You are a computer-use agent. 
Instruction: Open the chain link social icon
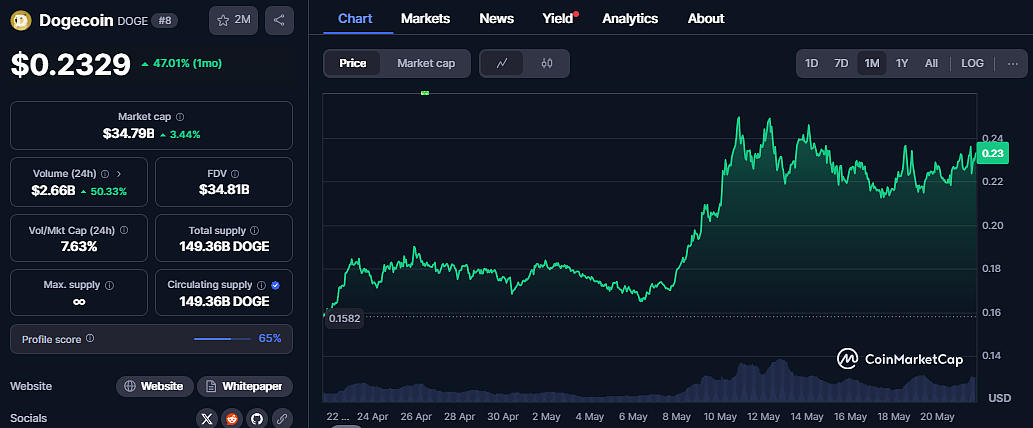[x=282, y=418]
